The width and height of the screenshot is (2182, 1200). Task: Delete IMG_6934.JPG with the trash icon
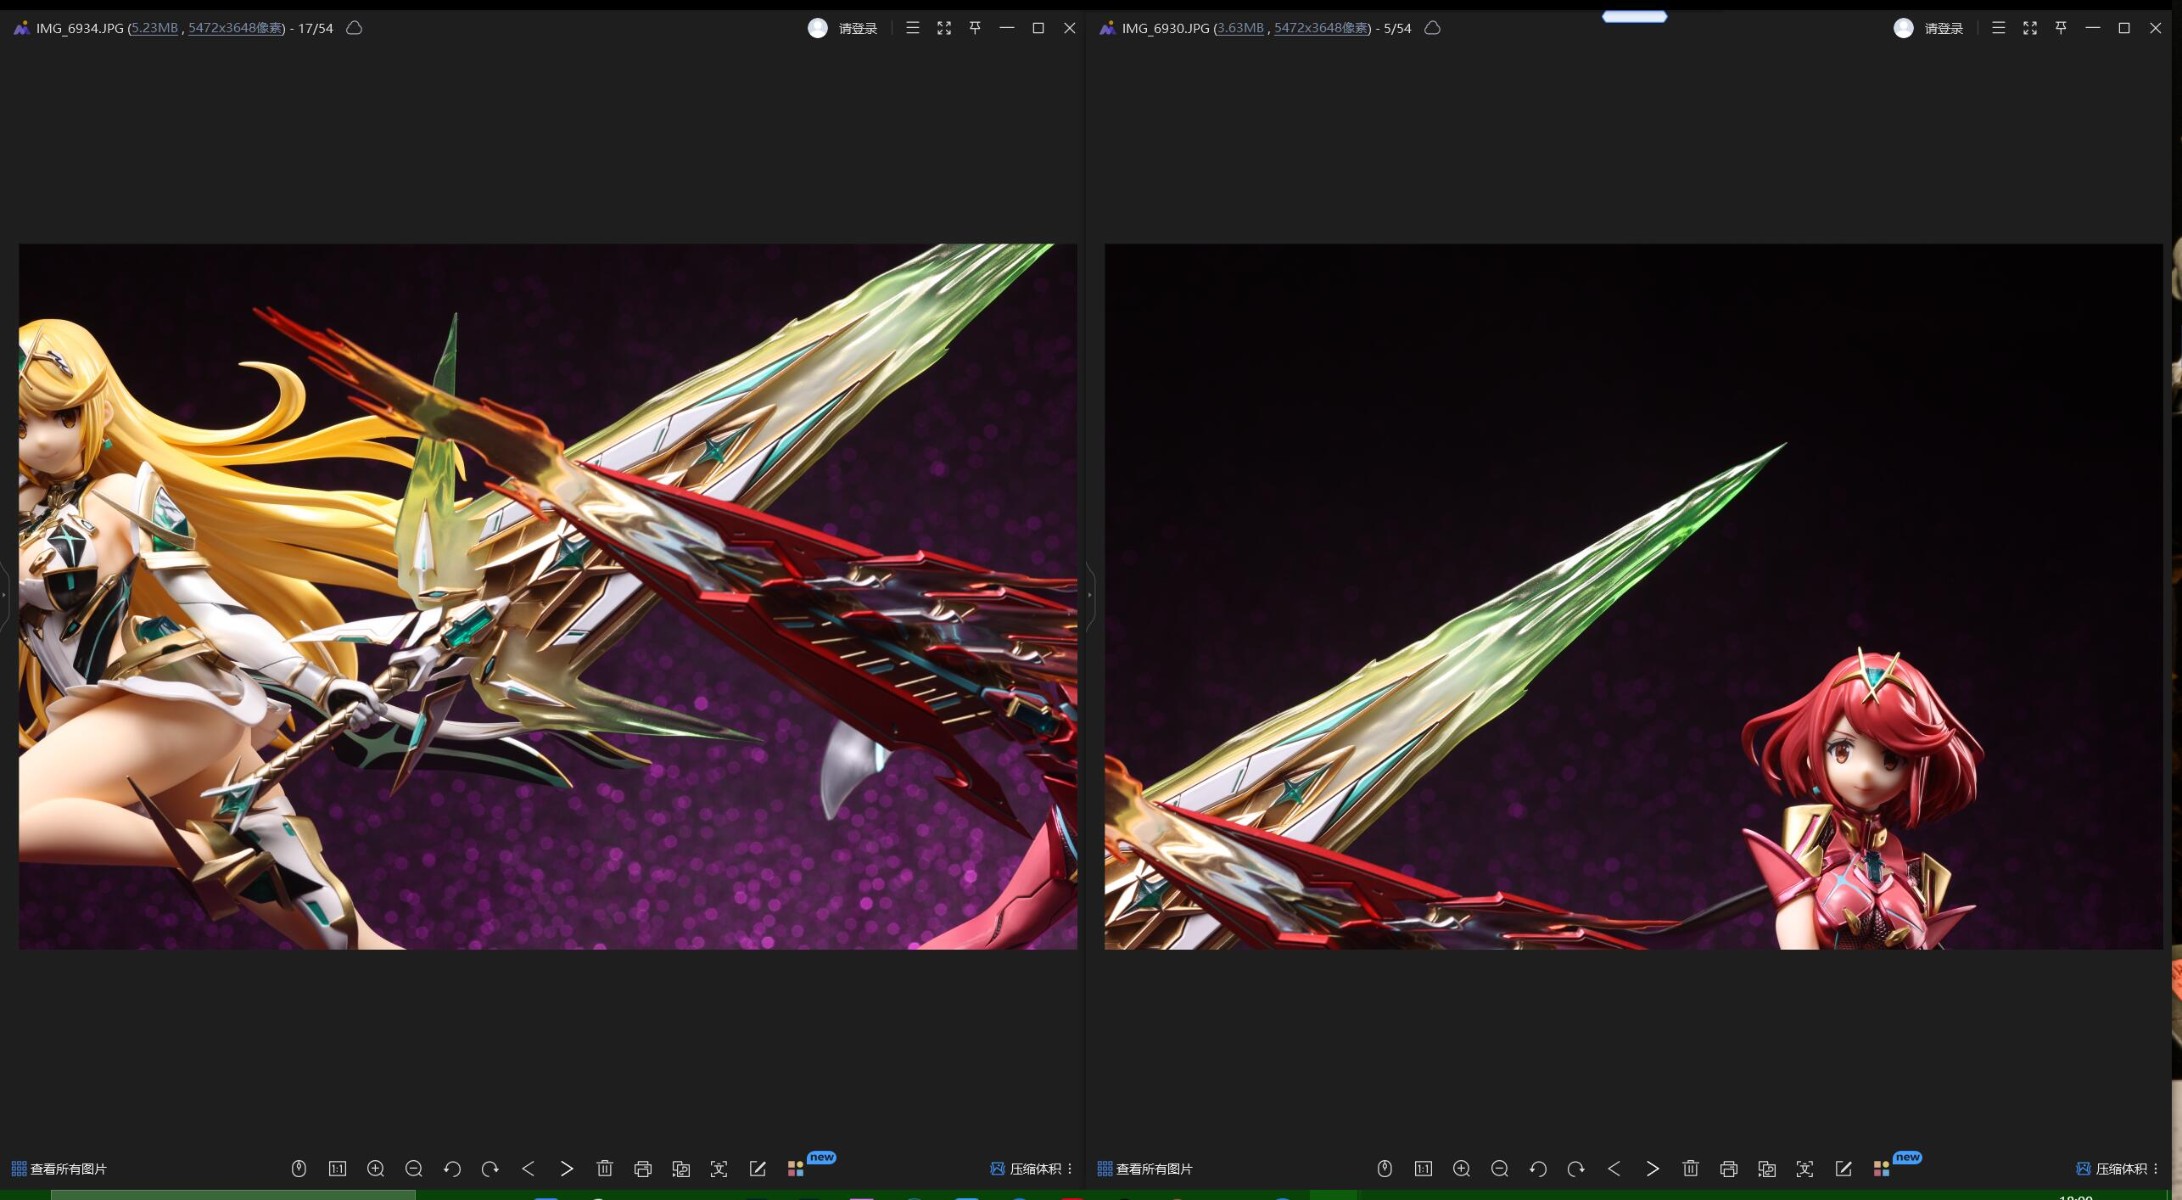tap(604, 1168)
